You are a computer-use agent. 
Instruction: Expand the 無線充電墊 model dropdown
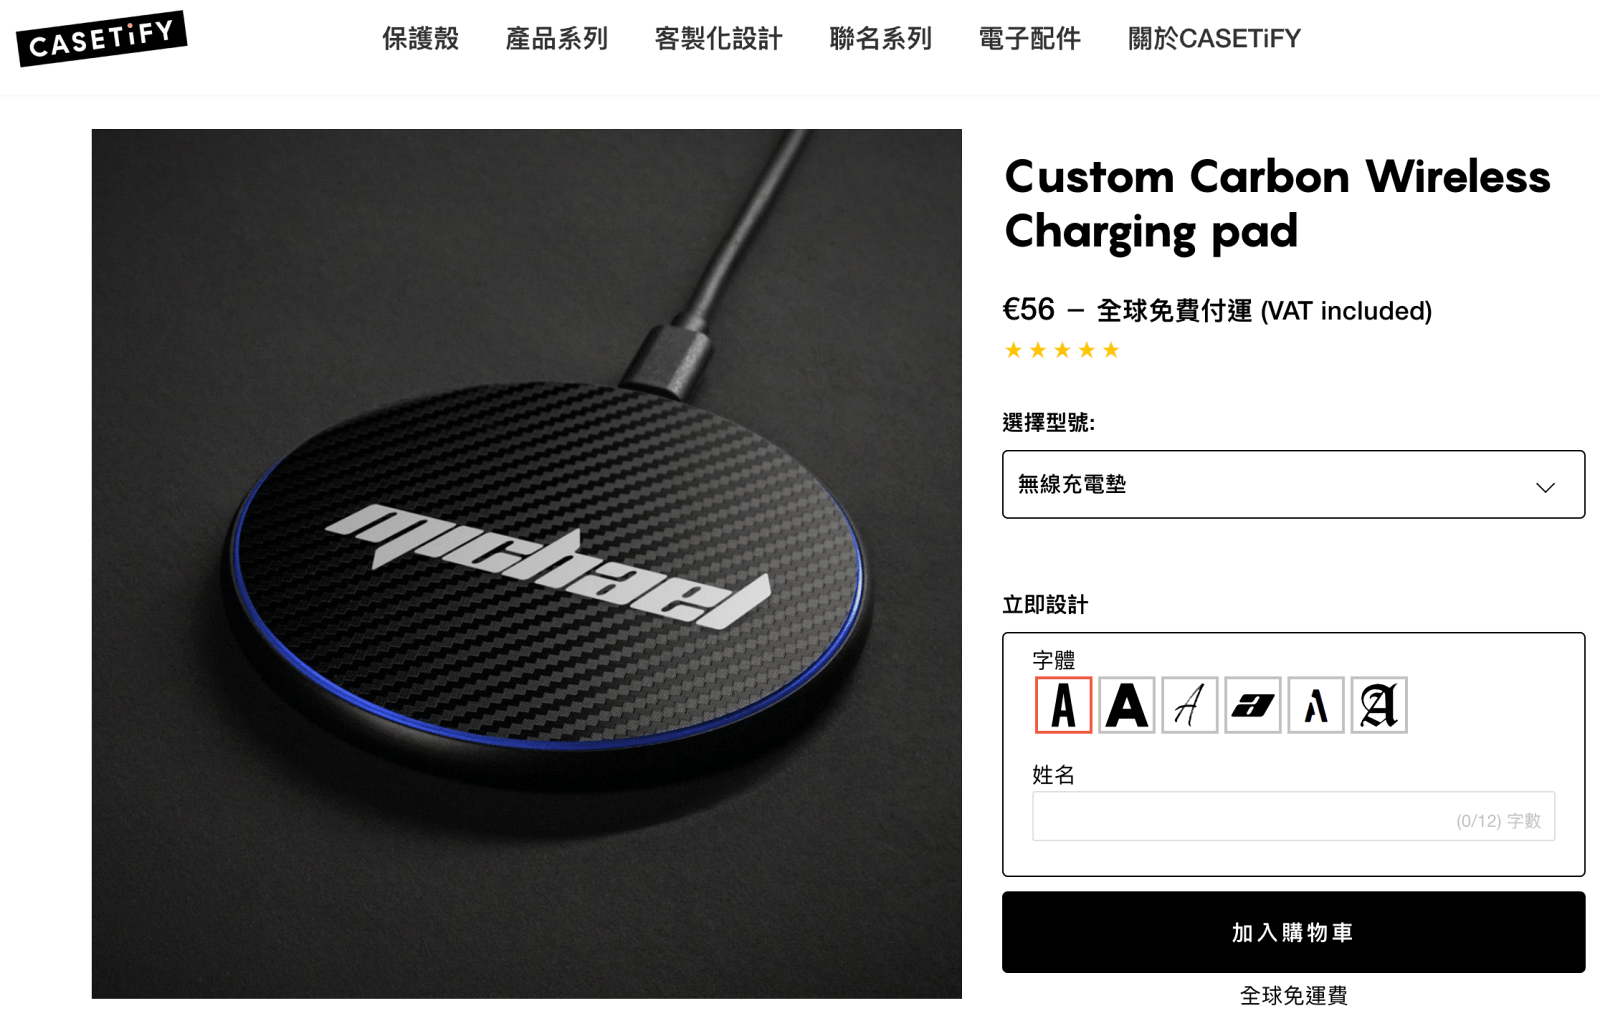(1293, 484)
